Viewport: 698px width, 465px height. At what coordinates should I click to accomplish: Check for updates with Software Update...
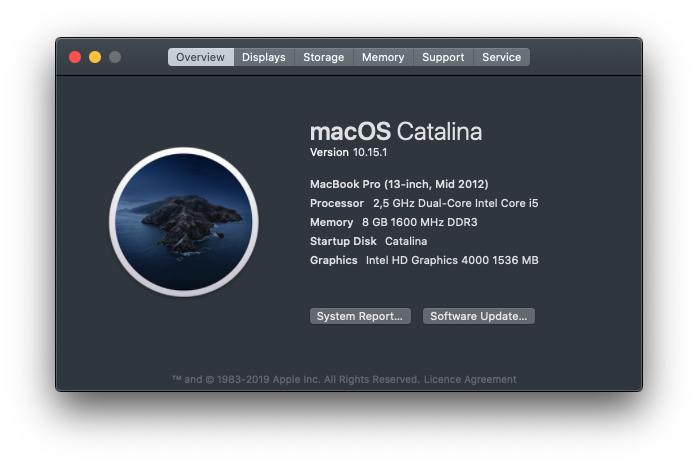click(479, 316)
